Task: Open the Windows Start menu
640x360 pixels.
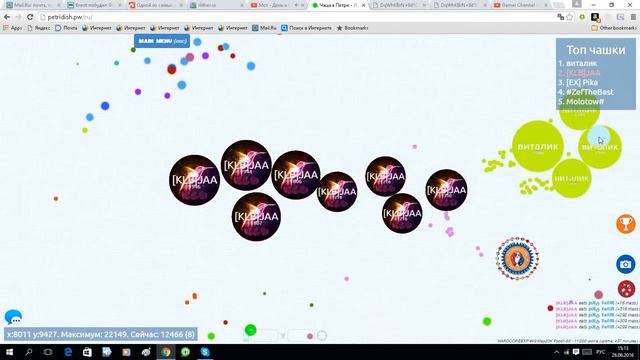Action: tap(9, 352)
